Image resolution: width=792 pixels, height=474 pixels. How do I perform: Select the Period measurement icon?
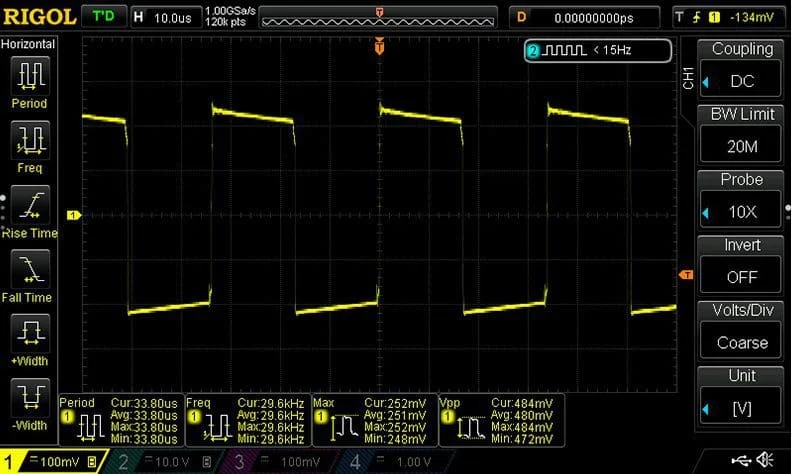pyautogui.click(x=30, y=76)
